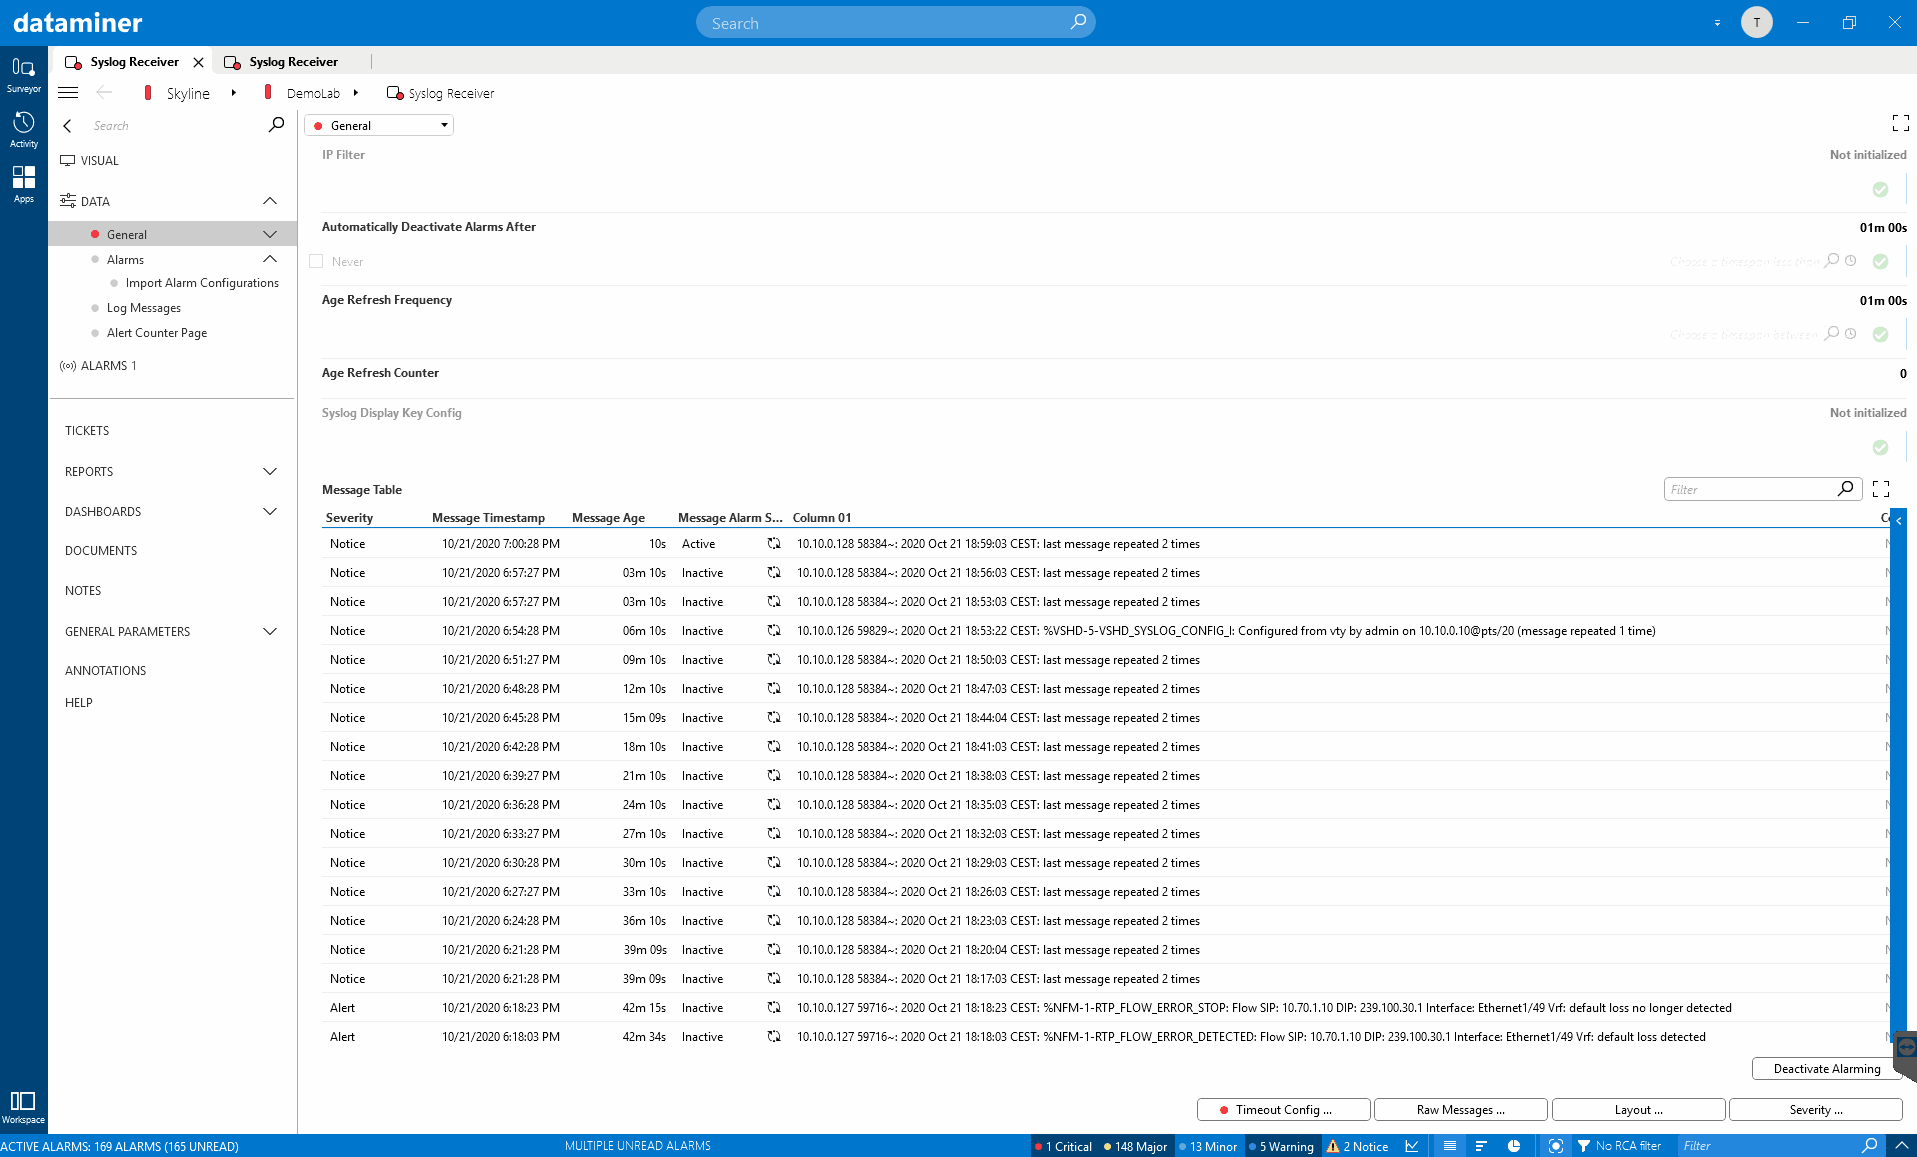Open Raw Messages dialog
1917x1157 pixels.
[x=1459, y=1109]
